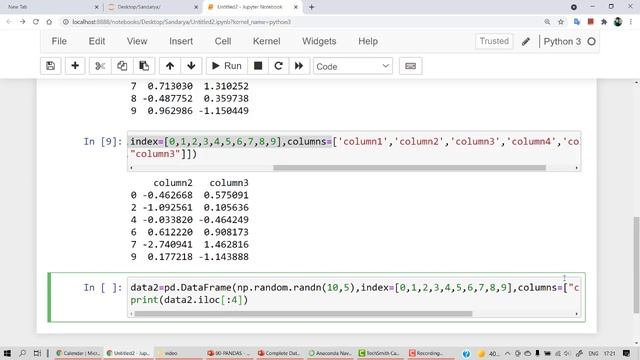Open the View menu
The image size is (640, 360).
tap(137, 41)
